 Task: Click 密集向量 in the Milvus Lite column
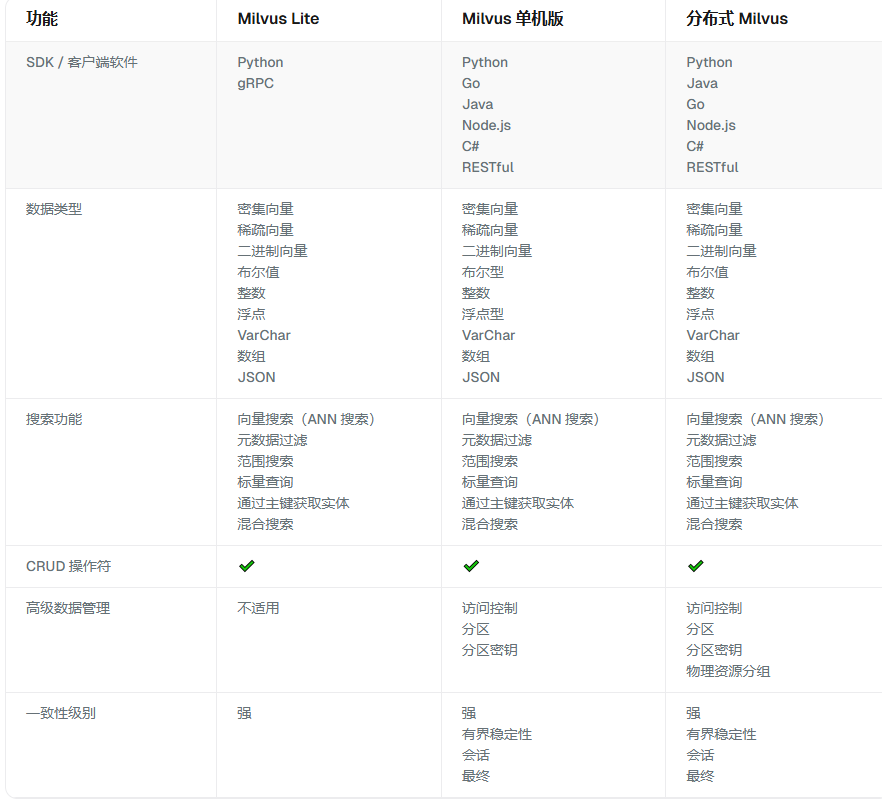(x=266, y=209)
